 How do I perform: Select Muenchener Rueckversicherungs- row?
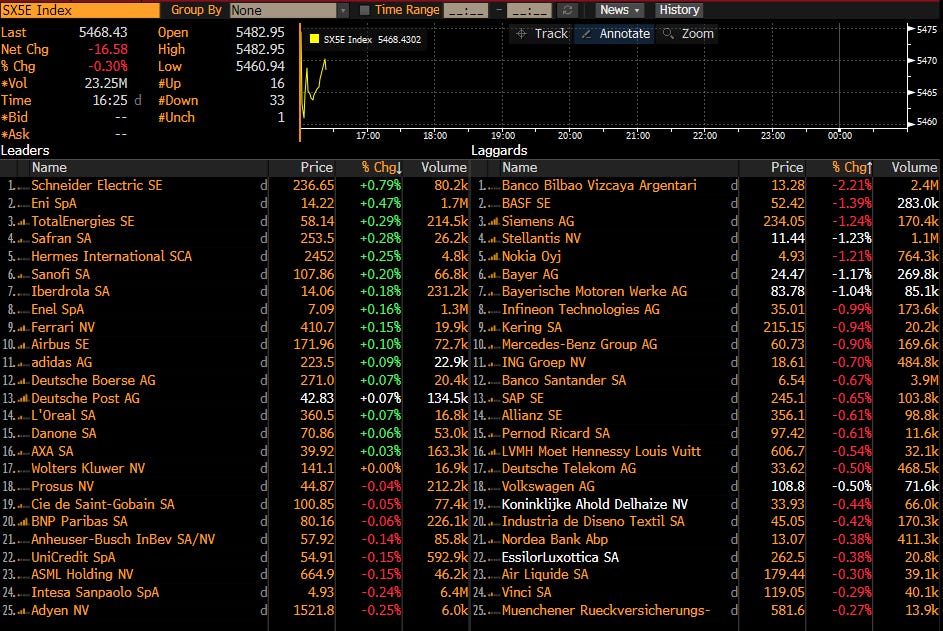pos(705,610)
